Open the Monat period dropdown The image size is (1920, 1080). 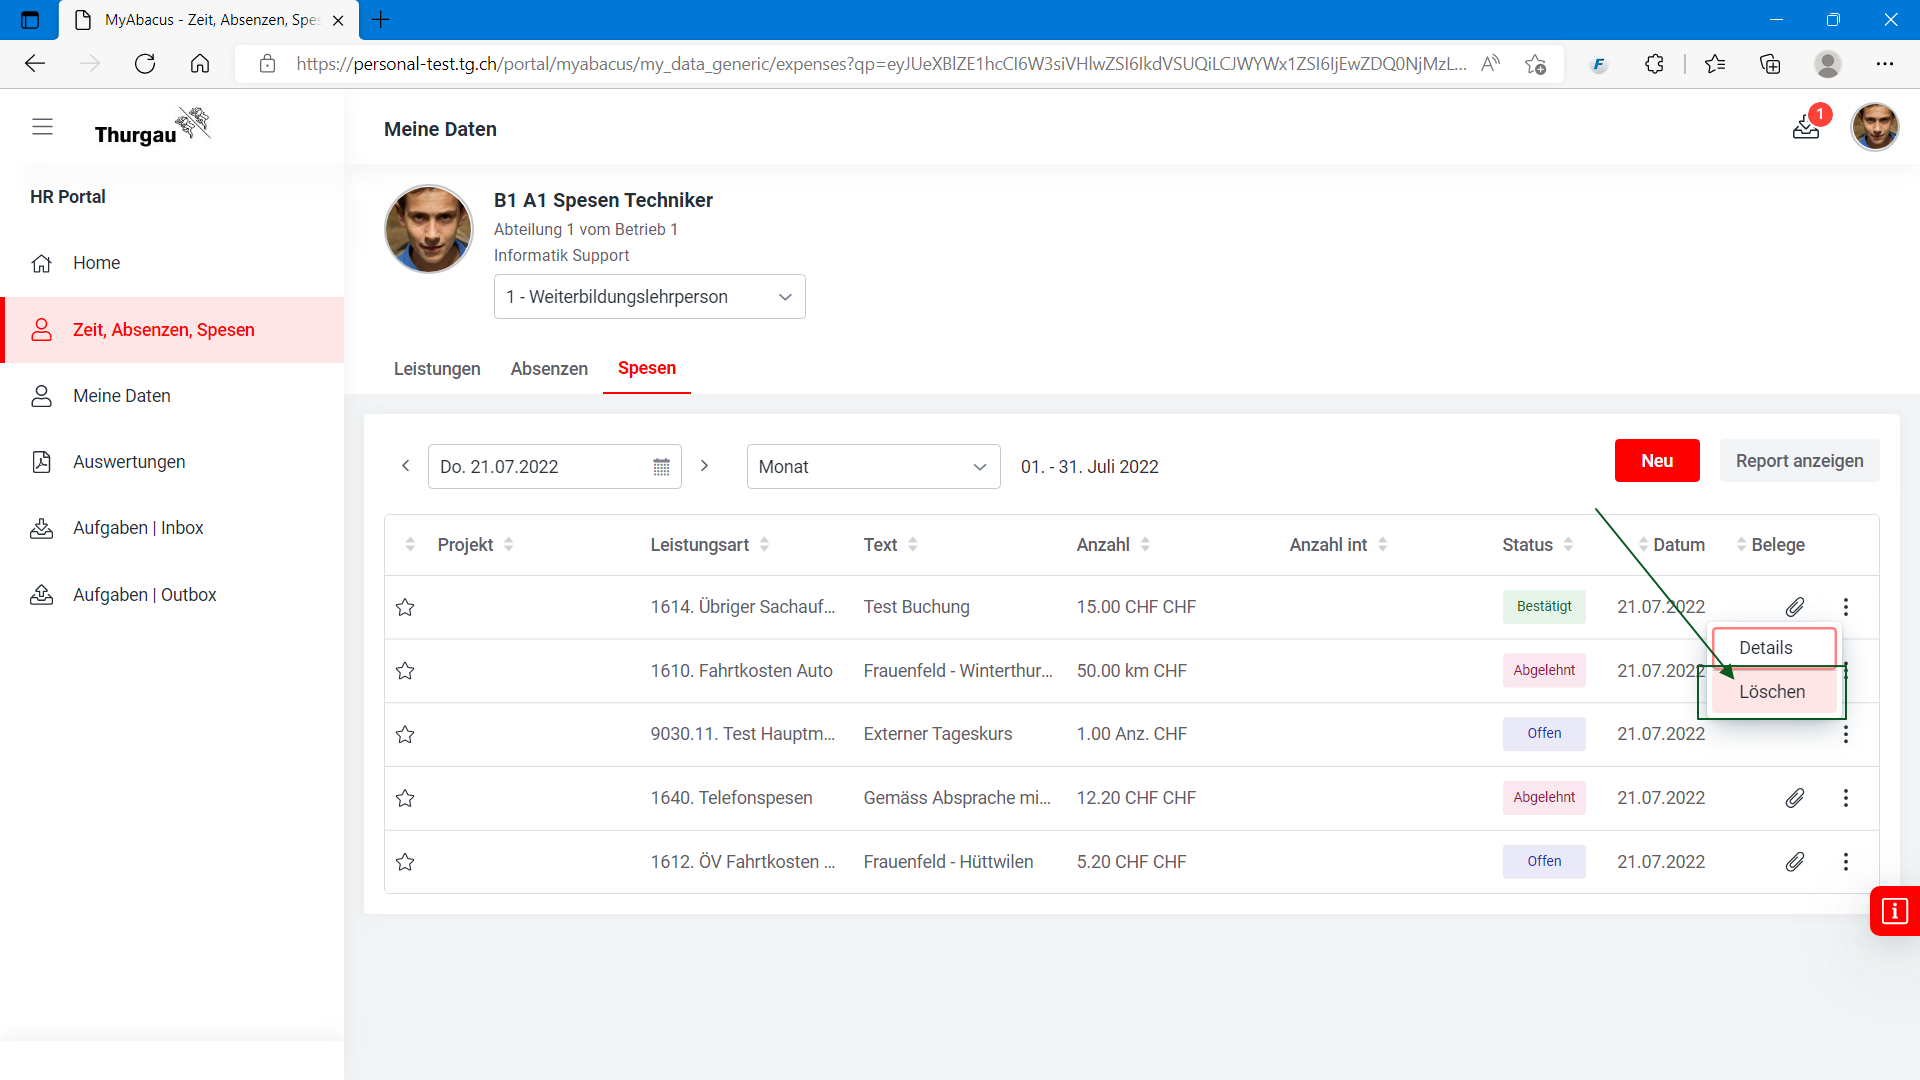click(x=872, y=467)
